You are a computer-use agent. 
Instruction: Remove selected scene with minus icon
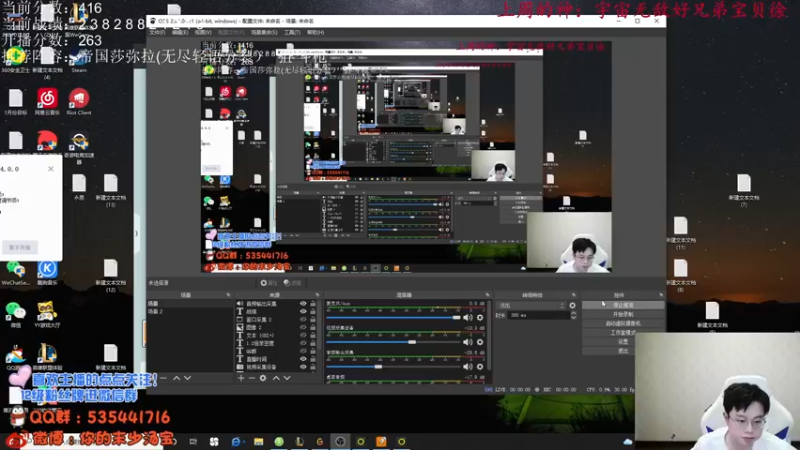pos(163,378)
